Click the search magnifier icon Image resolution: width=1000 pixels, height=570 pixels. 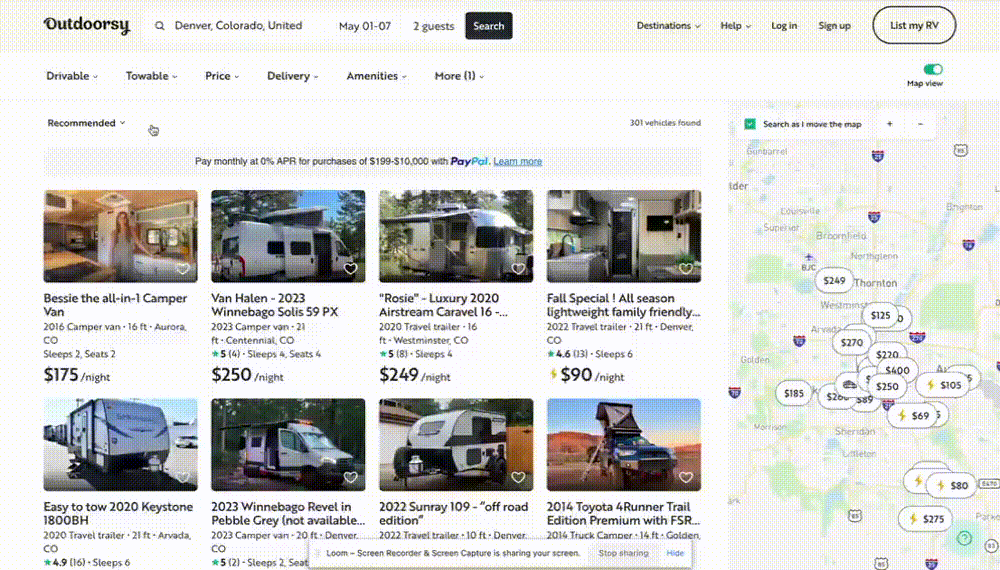click(x=159, y=26)
